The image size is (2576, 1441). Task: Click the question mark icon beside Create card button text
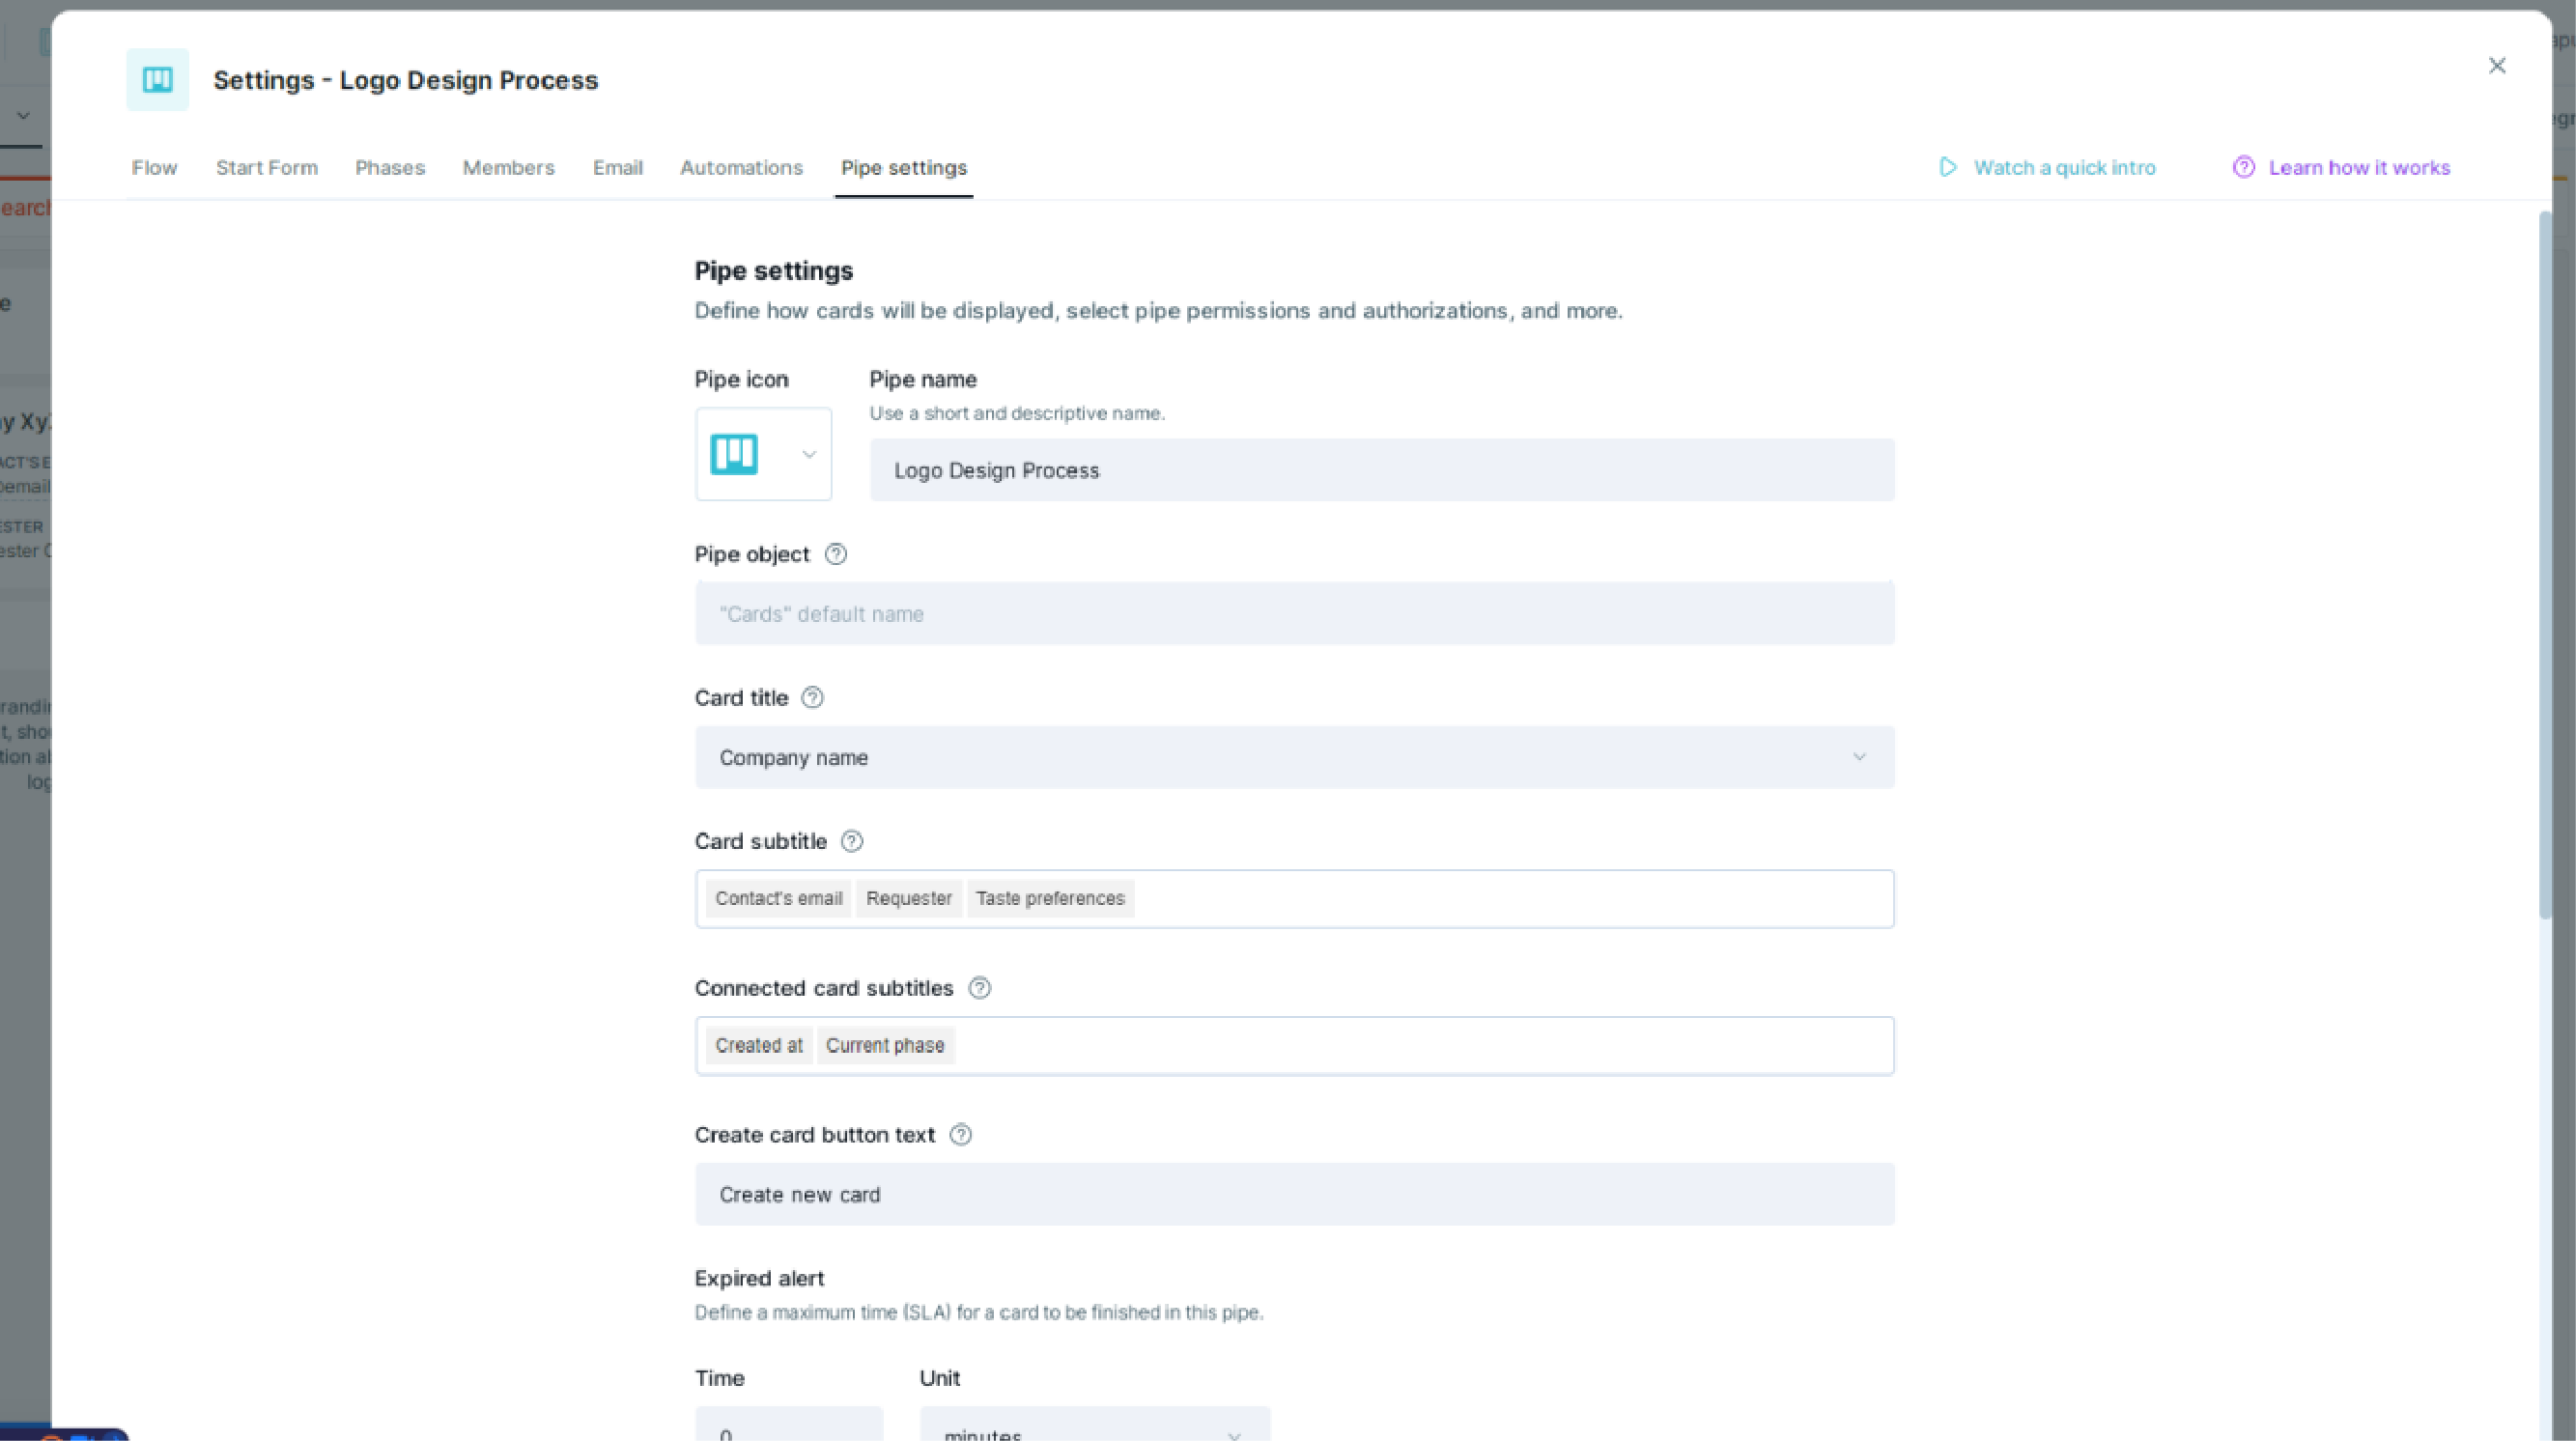tap(961, 1135)
